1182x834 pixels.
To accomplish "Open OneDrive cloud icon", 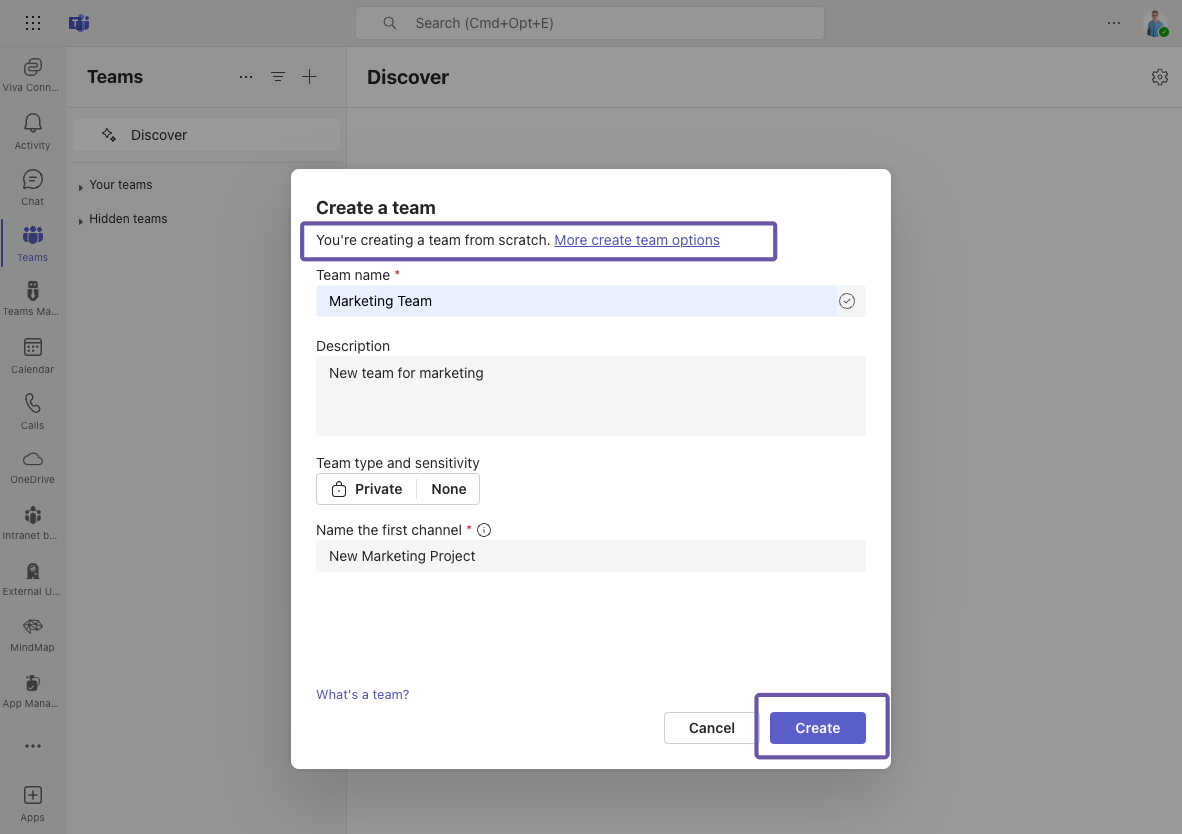I will (32, 468).
